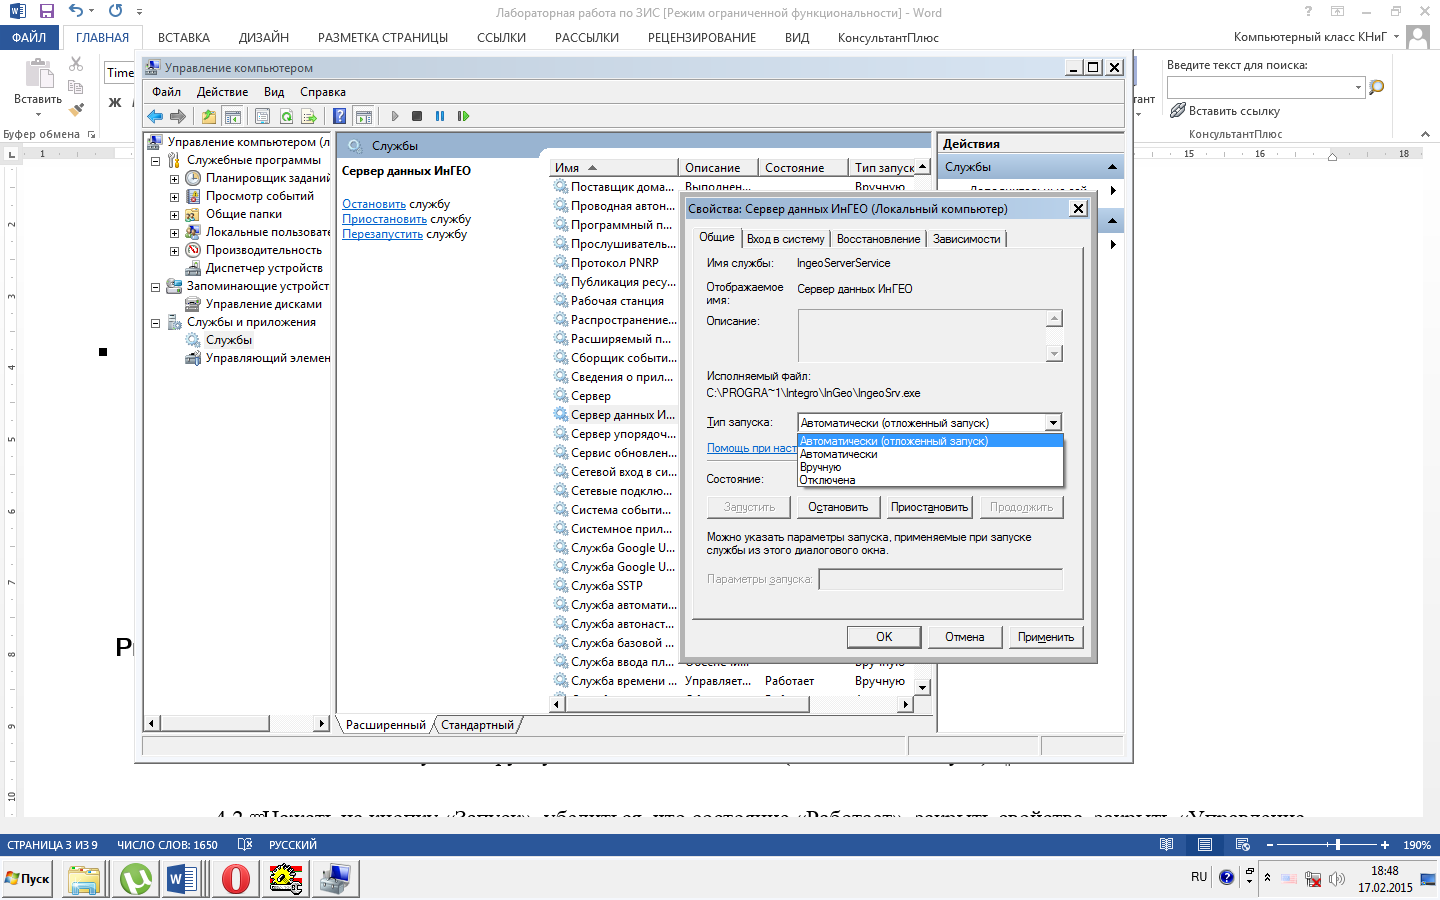Open the Справка menu

click(323, 92)
